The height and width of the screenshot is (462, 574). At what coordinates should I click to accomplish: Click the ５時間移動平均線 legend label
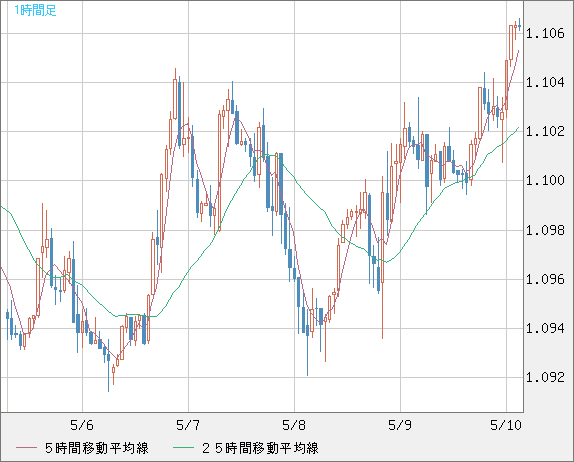(x=97, y=448)
